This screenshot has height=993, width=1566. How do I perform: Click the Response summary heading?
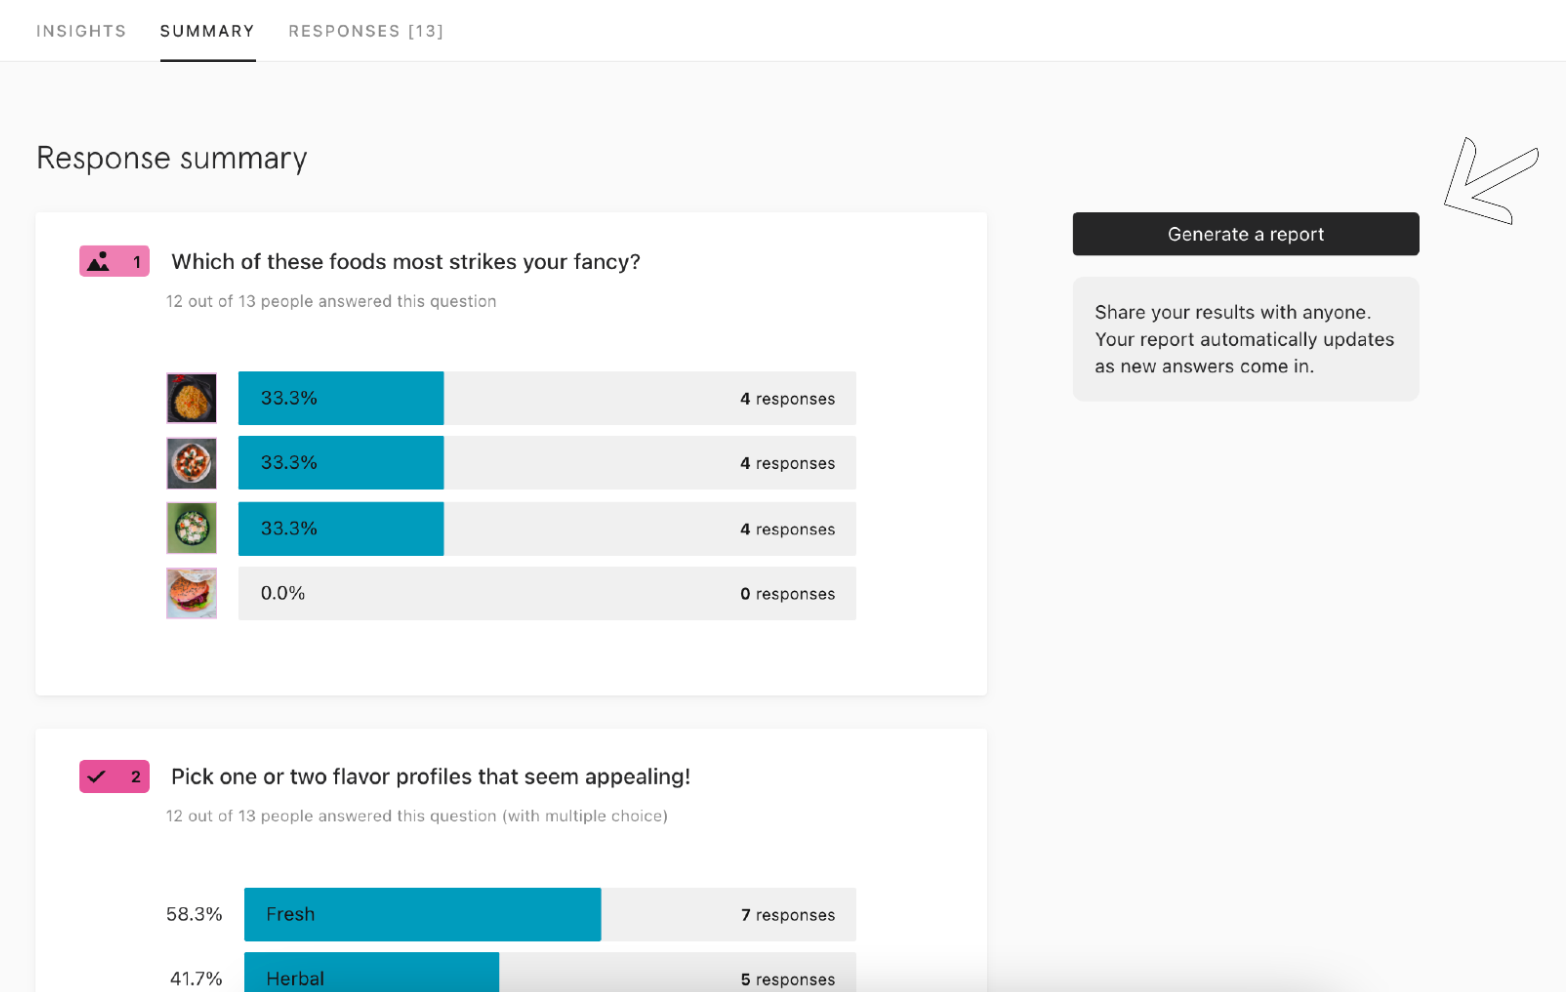(171, 157)
